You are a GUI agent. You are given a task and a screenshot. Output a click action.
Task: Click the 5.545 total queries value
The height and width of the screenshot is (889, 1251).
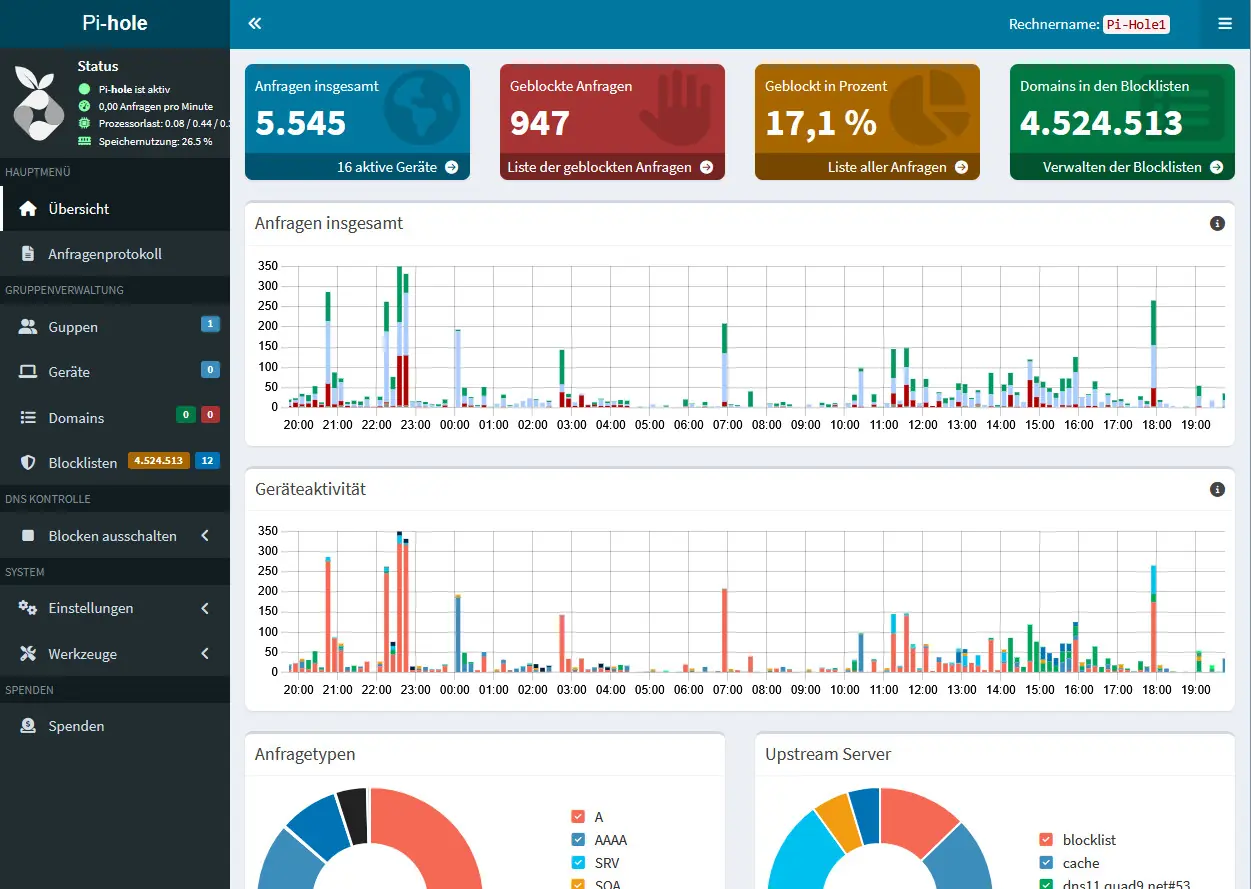point(301,123)
